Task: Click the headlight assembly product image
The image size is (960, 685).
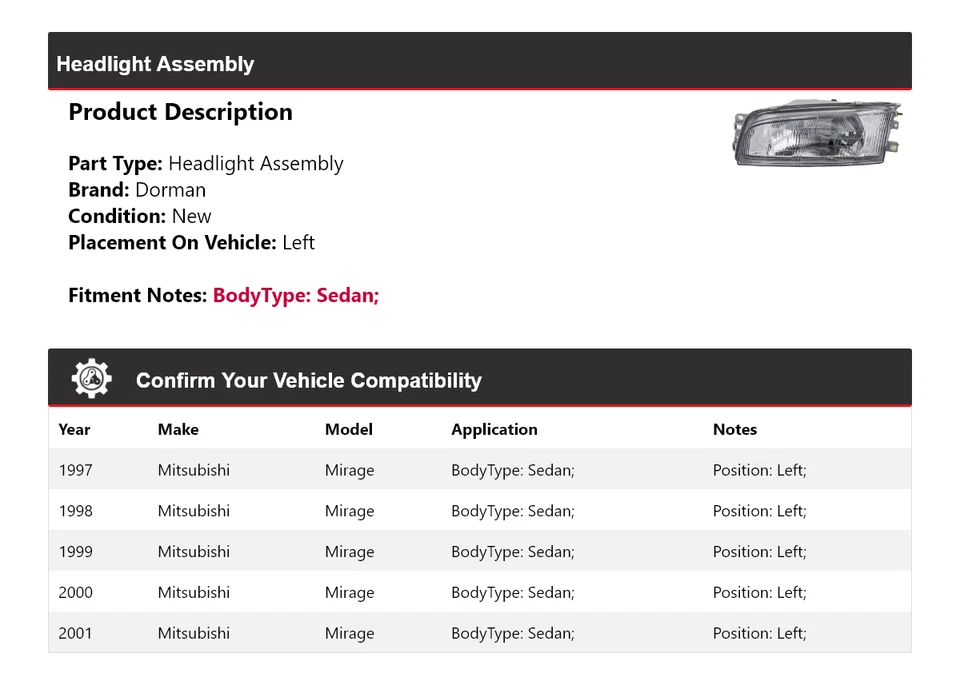Action: (817, 132)
